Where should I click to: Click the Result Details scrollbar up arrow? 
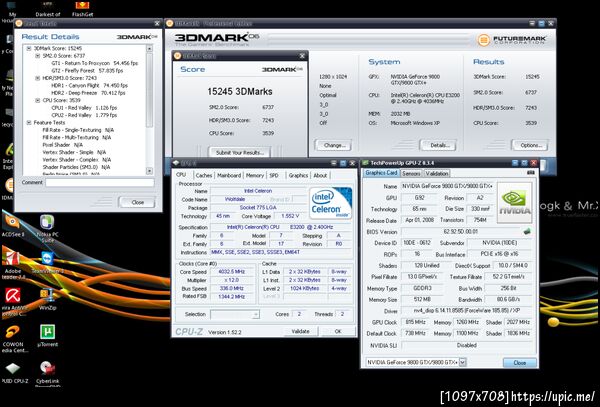tap(149, 49)
